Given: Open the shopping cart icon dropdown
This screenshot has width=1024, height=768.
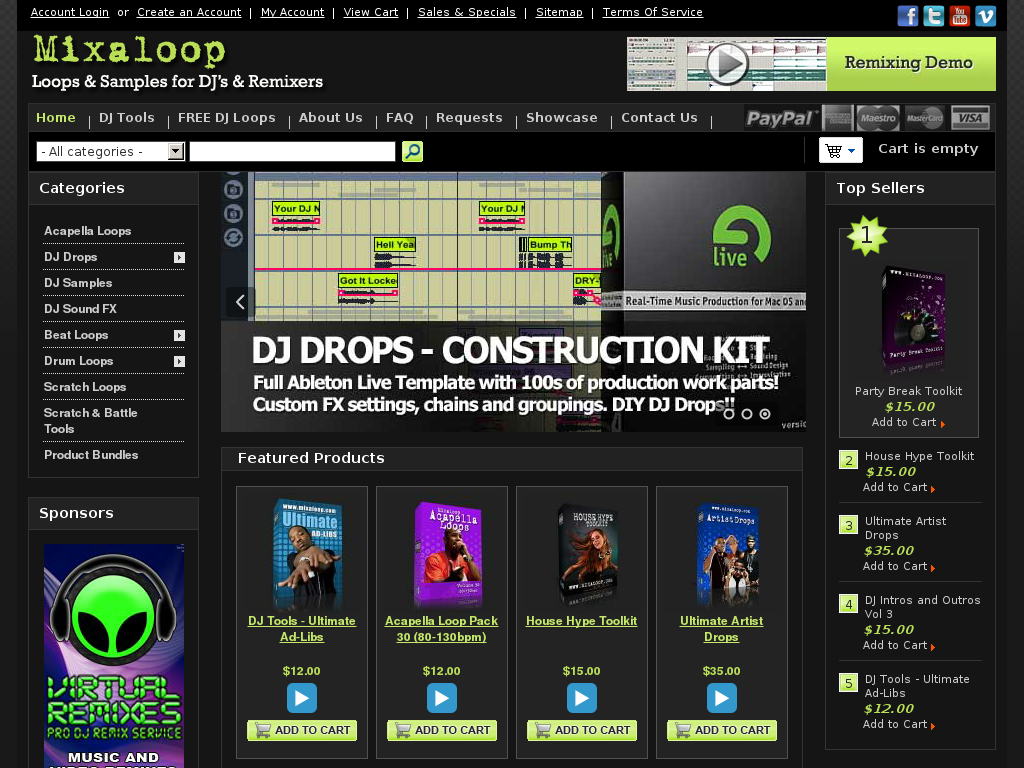Looking at the screenshot, I should [840, 150].
